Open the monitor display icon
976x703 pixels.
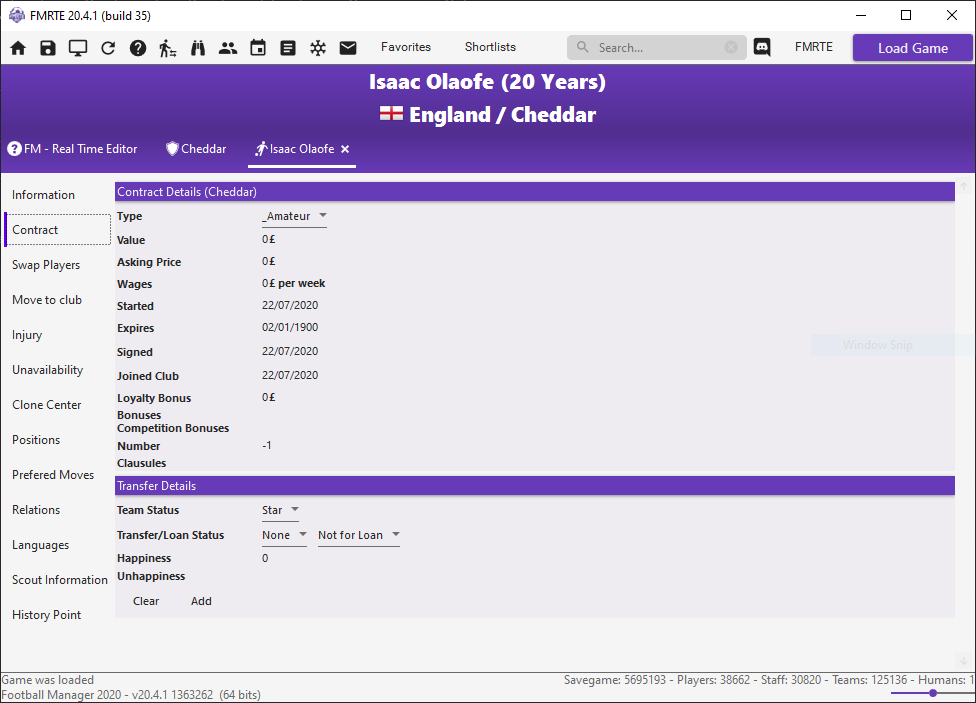[x=78, y=48]
